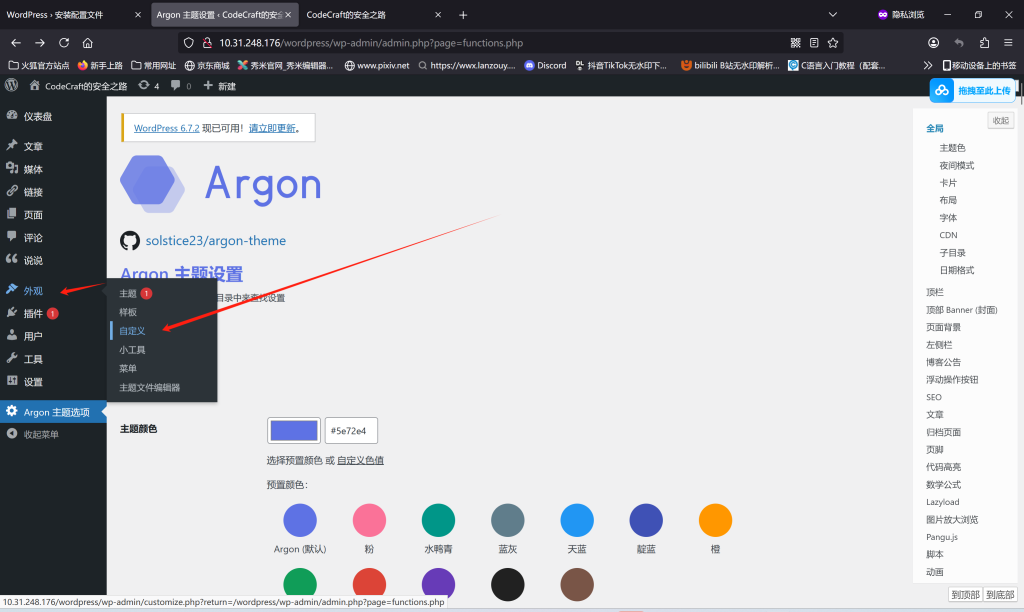Viewport: 1024px width, 612px height.
Task: Open the QR code icon in address bar
Action: (795, 42)
